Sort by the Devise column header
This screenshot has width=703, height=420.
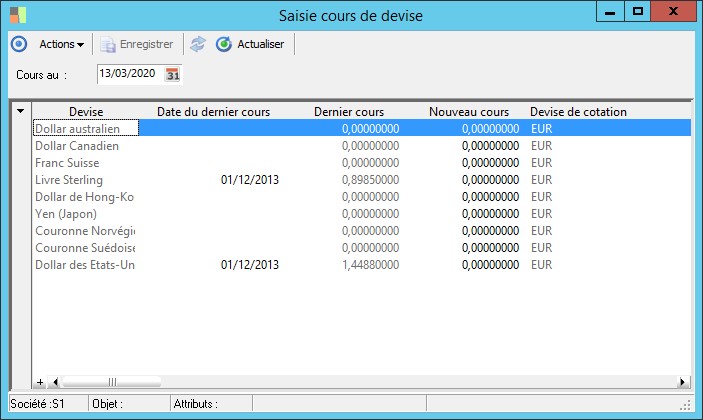pos(86,112)
